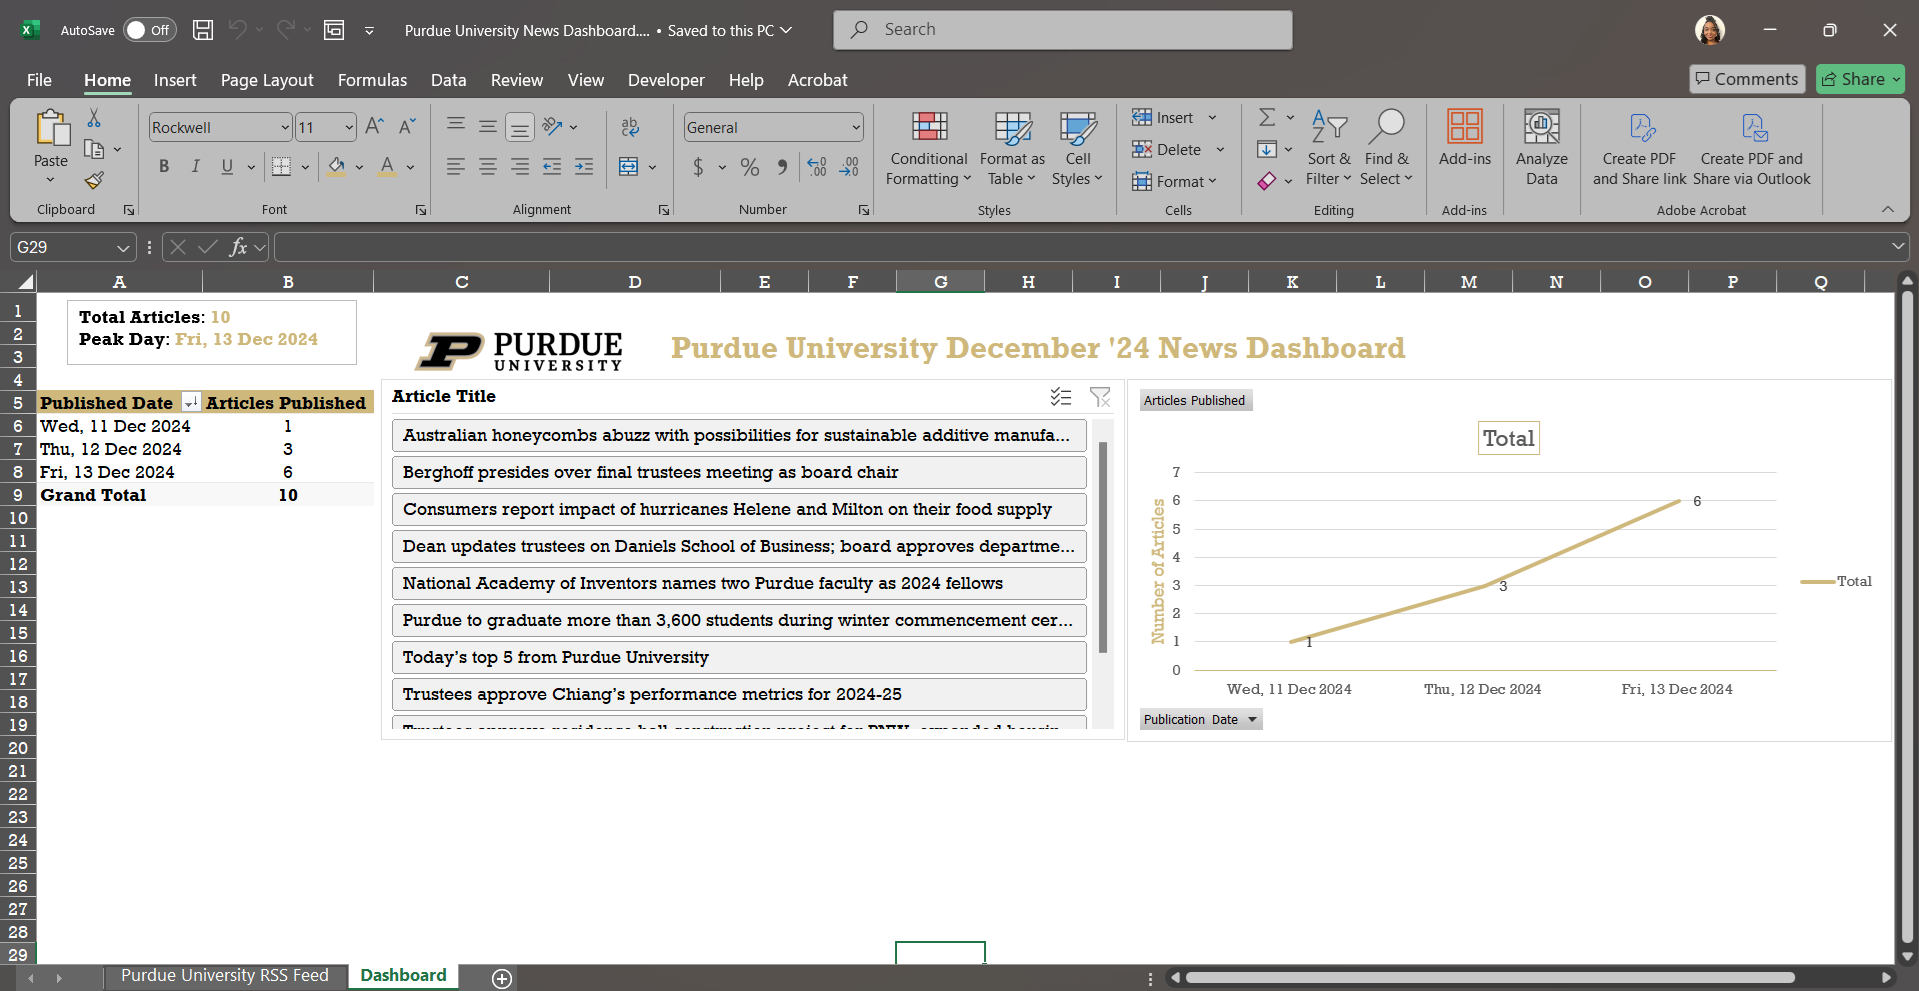Viewport: 1919px width, 991px height.
Task: Click the Comments button
Action: [x=1747, y=79]
